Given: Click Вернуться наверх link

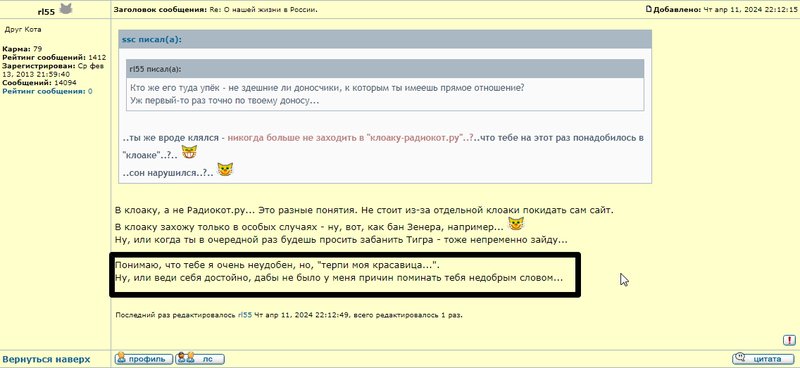Looking at the screenshot, I should tap(46, 359).
